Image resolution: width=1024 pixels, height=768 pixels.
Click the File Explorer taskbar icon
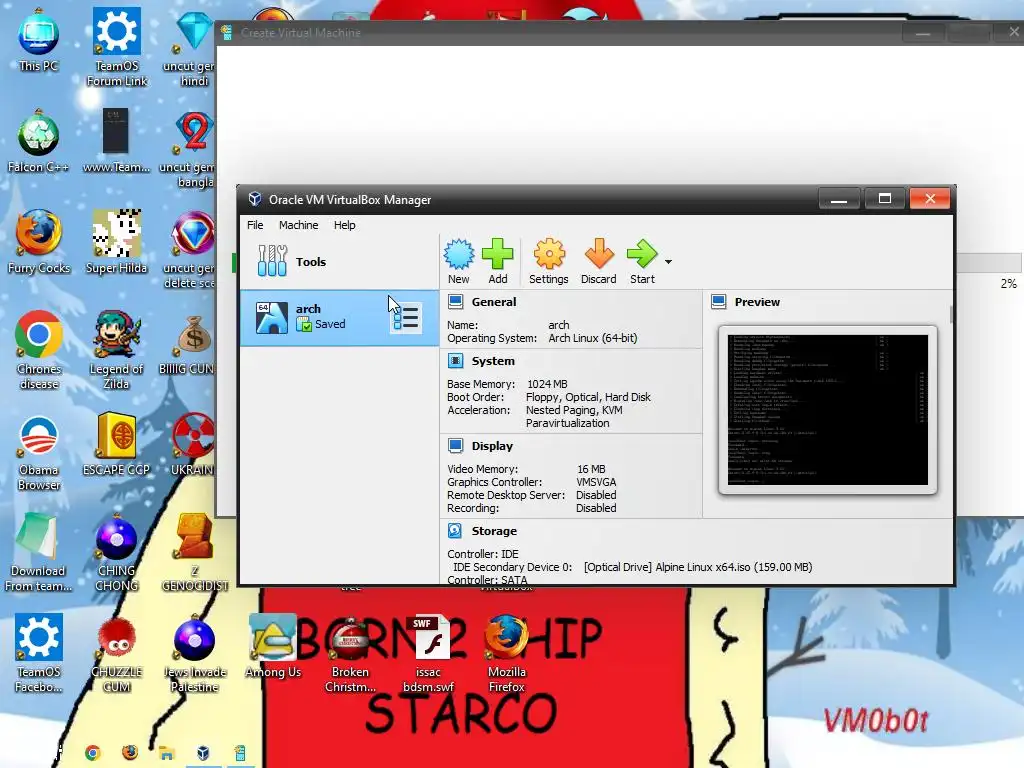click(x=167, y=754)
